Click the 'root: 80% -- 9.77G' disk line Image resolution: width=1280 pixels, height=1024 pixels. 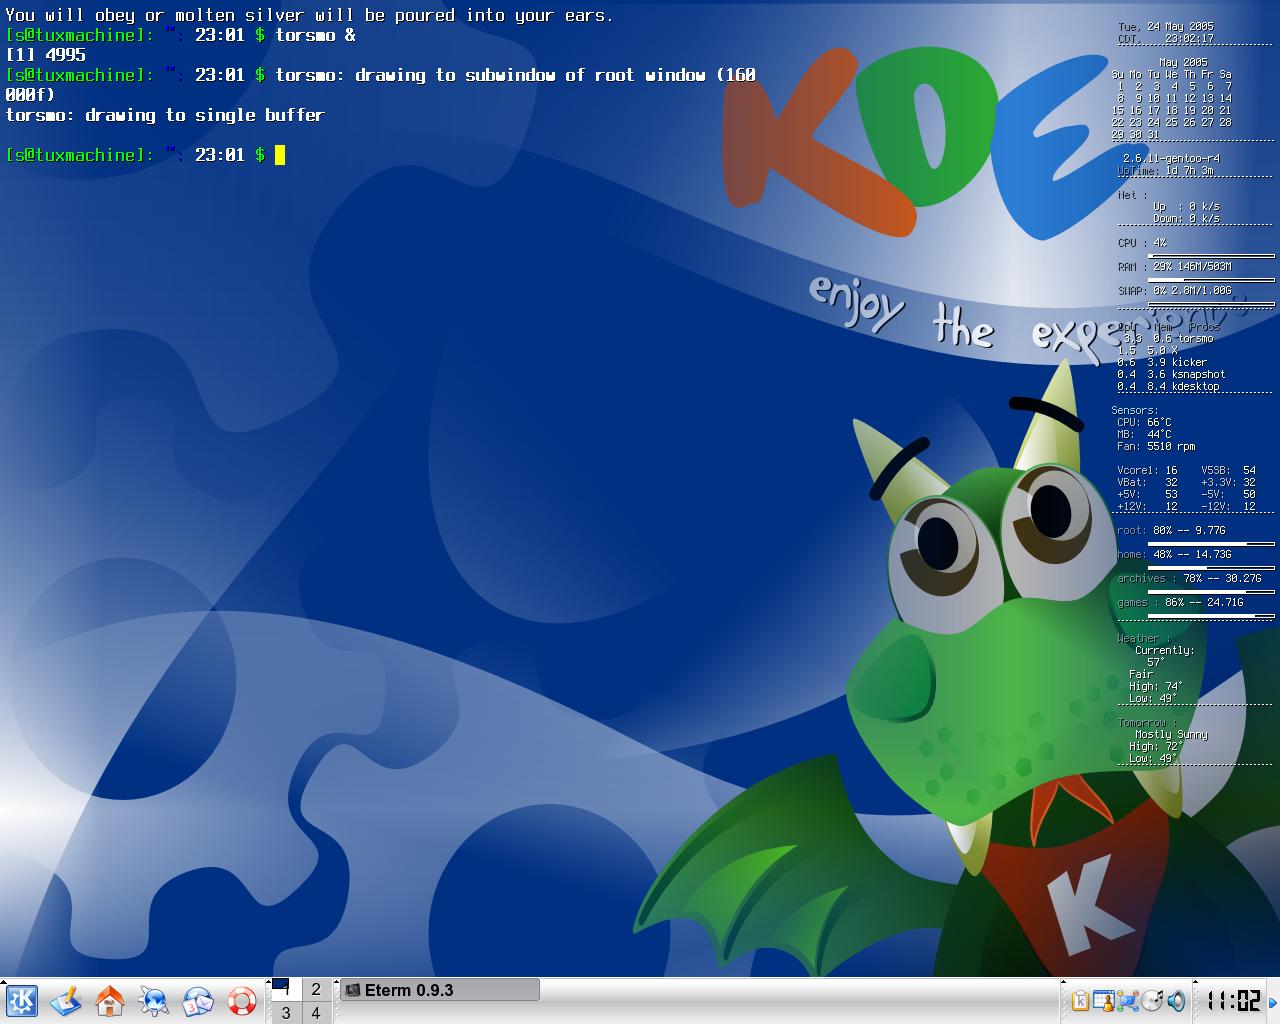(1171, 530)
